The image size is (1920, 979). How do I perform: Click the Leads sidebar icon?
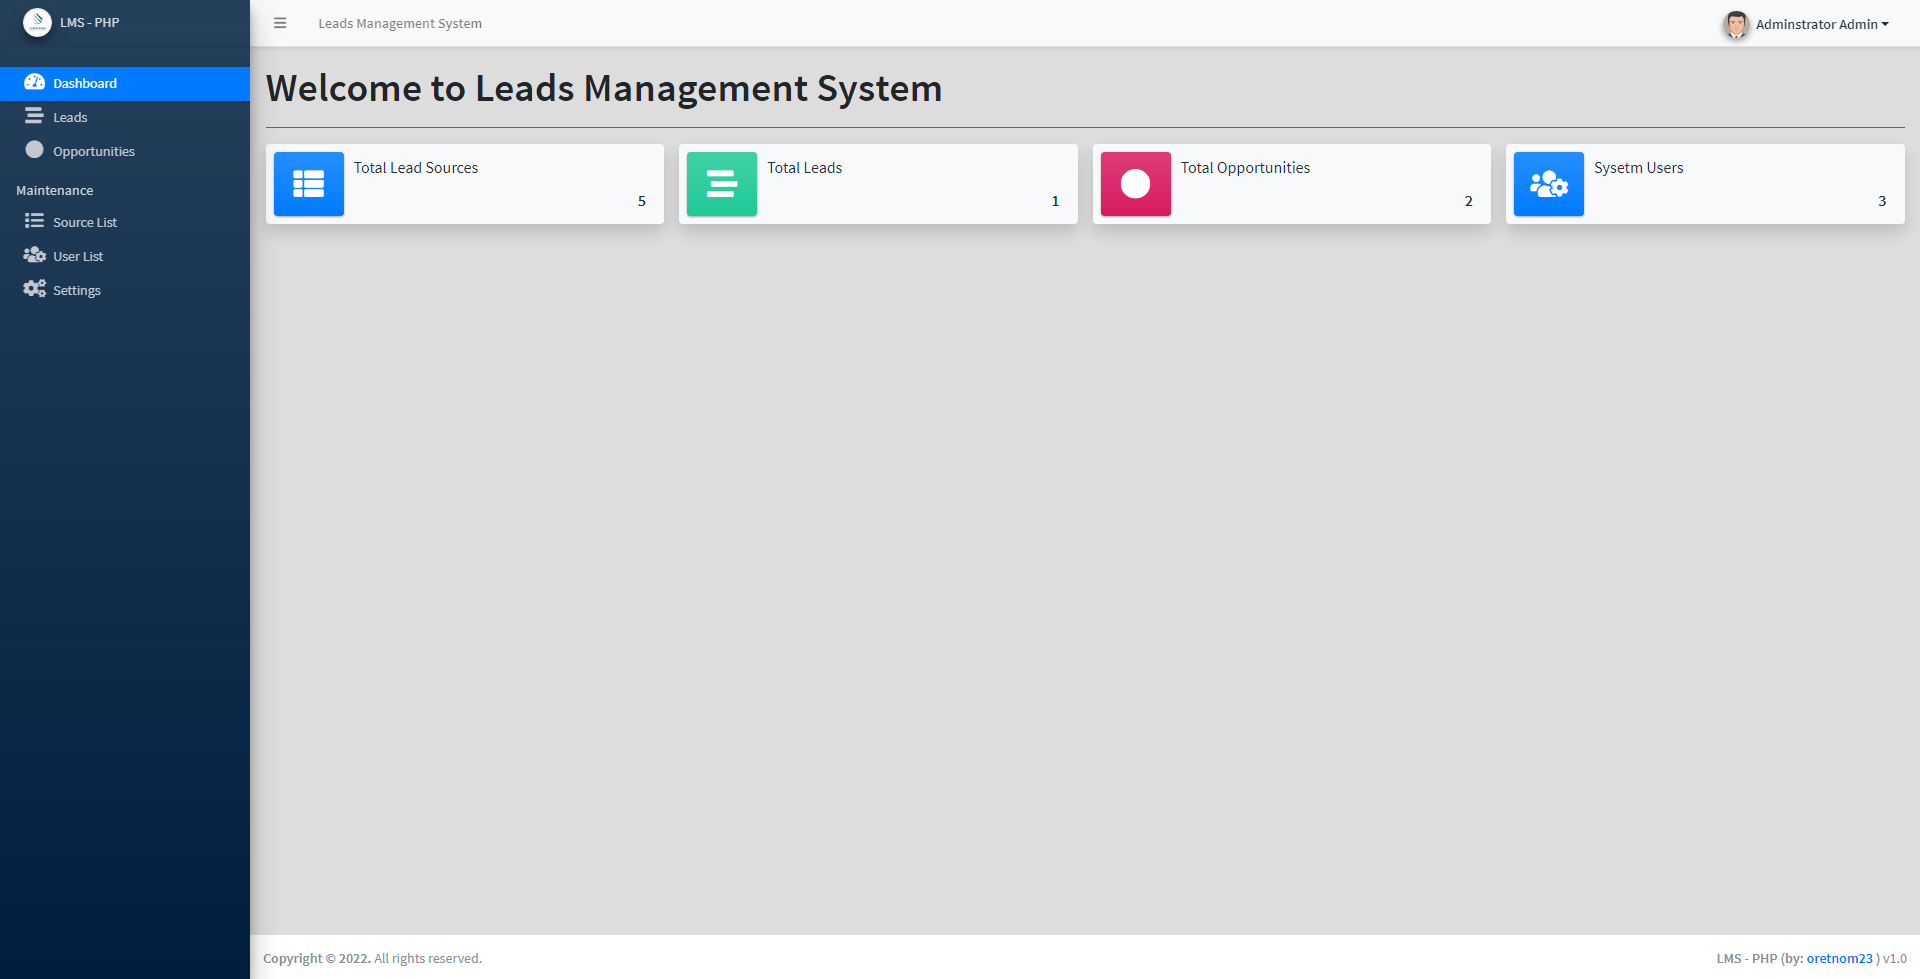point(34,116)
